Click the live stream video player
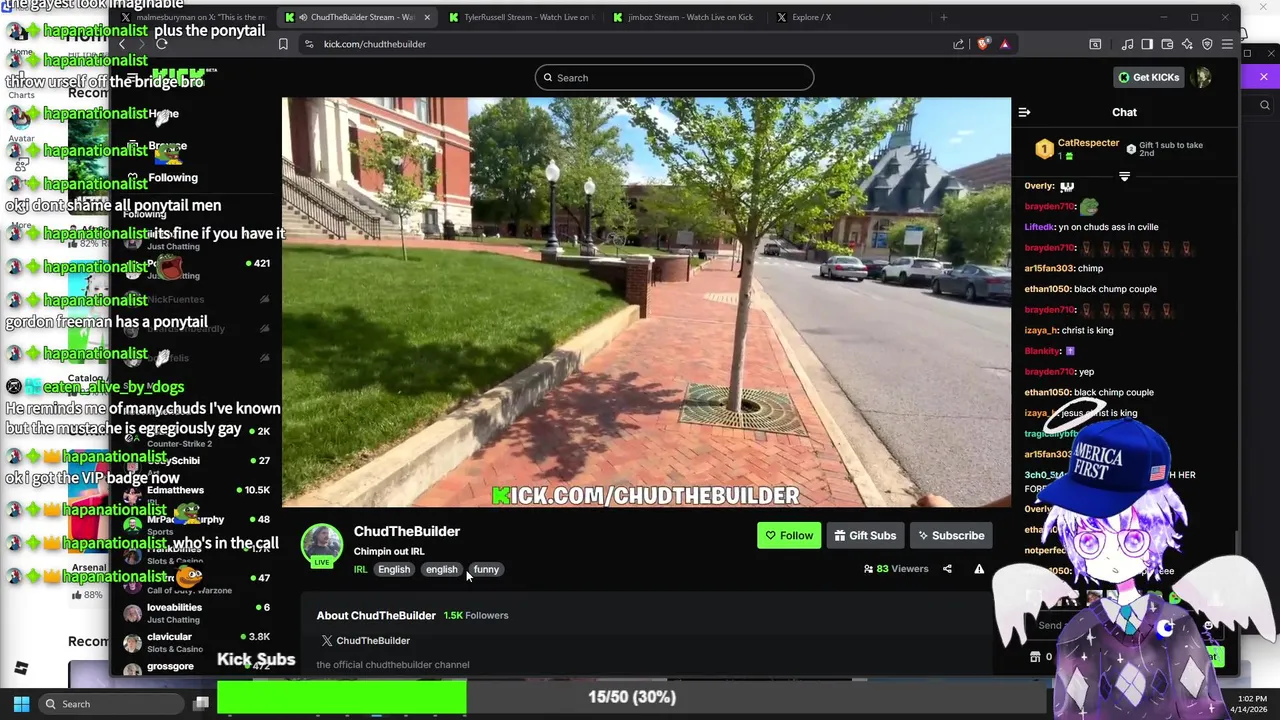Image resolution: width=1280 pixels, height=720 pixels. (x=646, y=302)
